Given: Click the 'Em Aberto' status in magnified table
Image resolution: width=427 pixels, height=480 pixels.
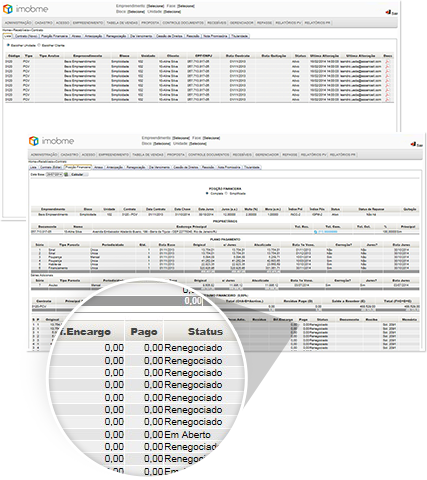Looking at the screenshot, I should (187, 435).
